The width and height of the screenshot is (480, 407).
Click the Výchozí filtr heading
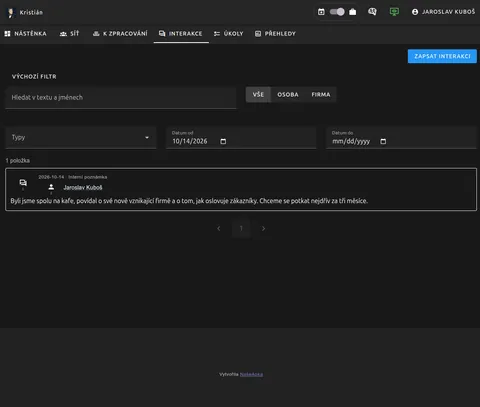pos(34,77)
